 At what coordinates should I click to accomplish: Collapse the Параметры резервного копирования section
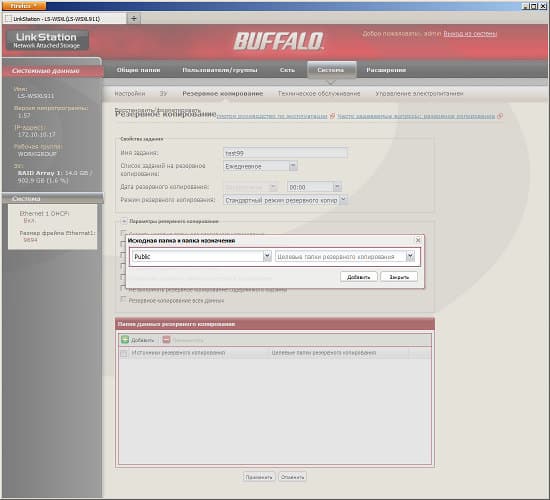click(x=124, y=221)
